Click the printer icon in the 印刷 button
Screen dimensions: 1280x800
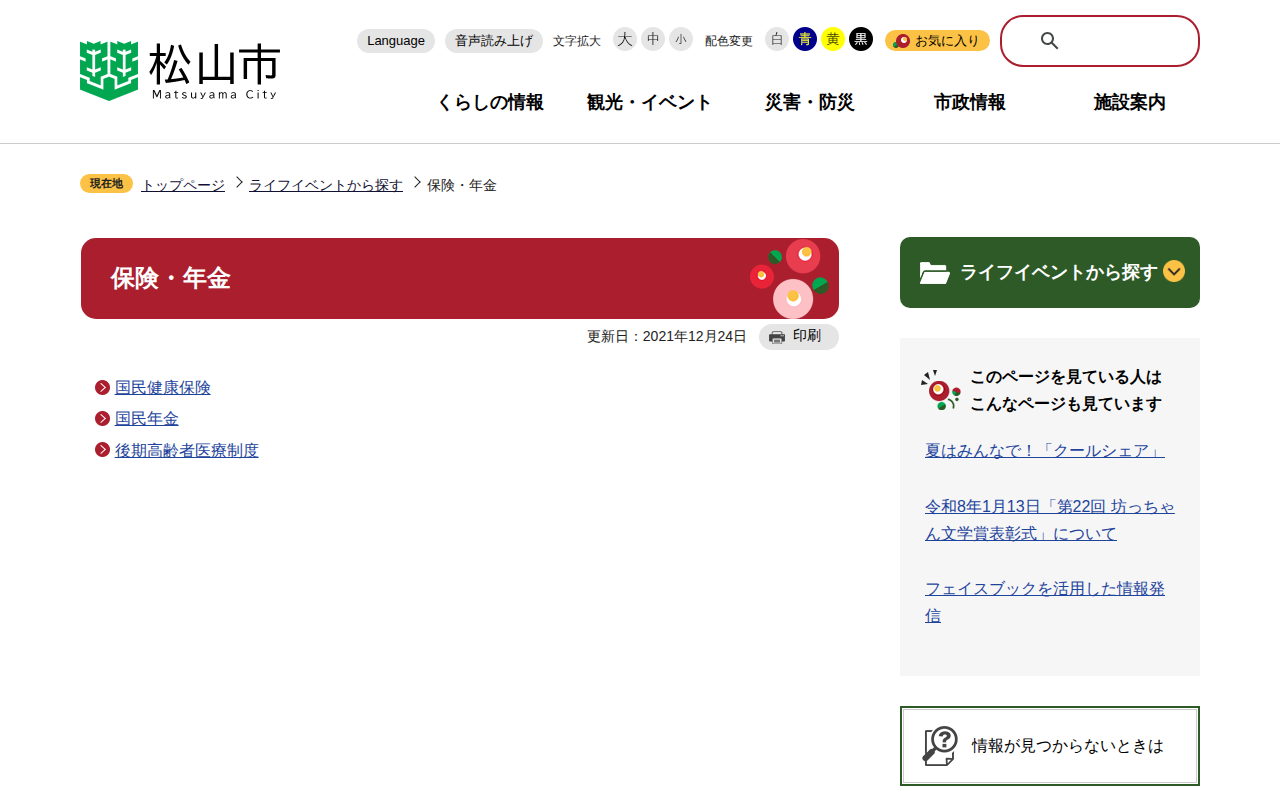[777, 337]
